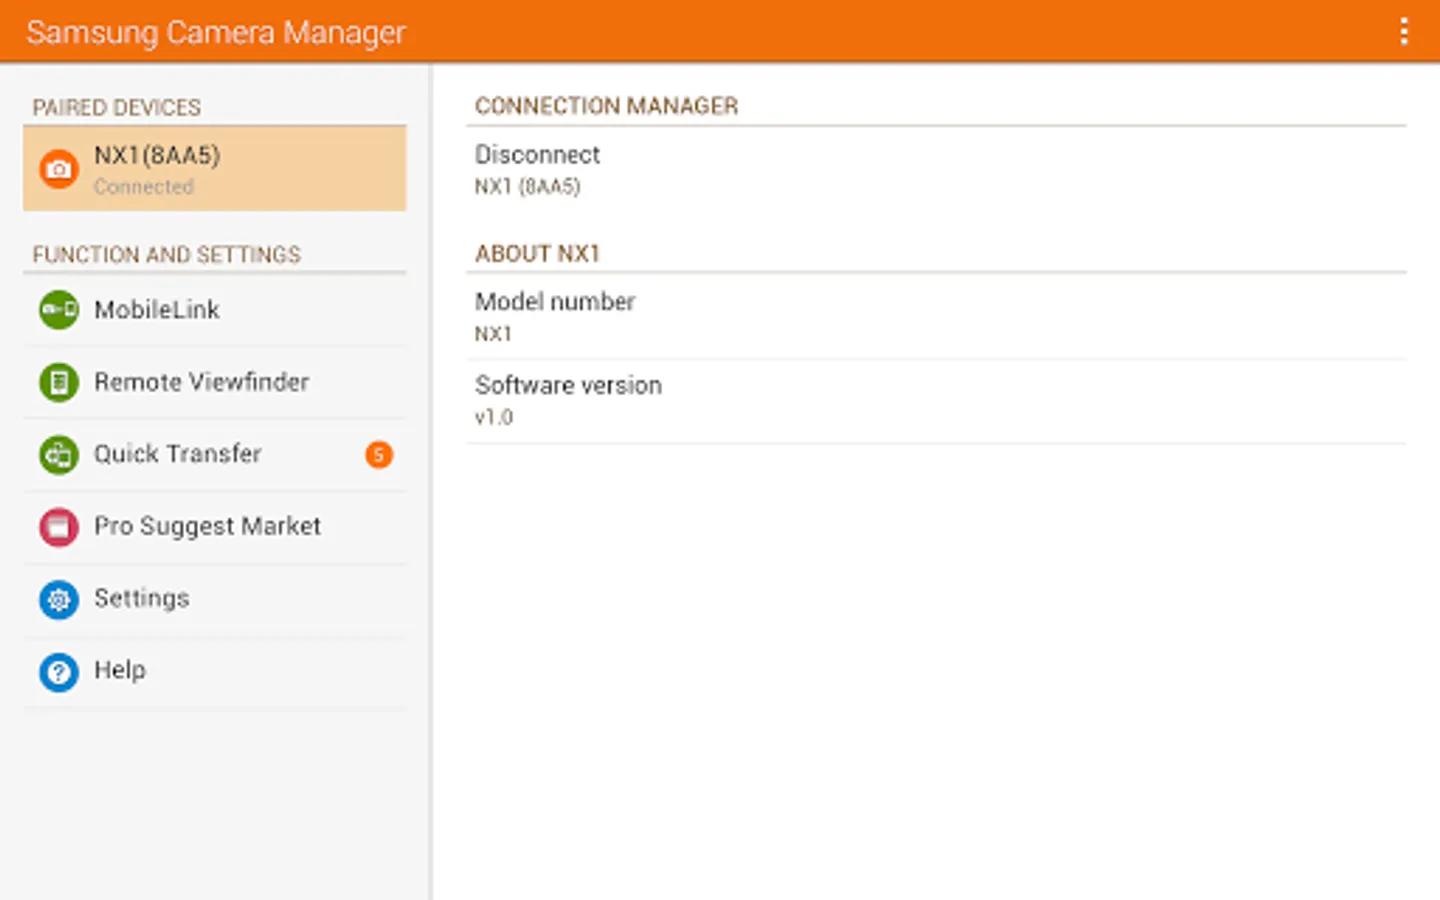Viewport: 1440px width, 900px height.
Task: Click the CONNECTION MANAGER heading
Action: click(x=606, y=106)
